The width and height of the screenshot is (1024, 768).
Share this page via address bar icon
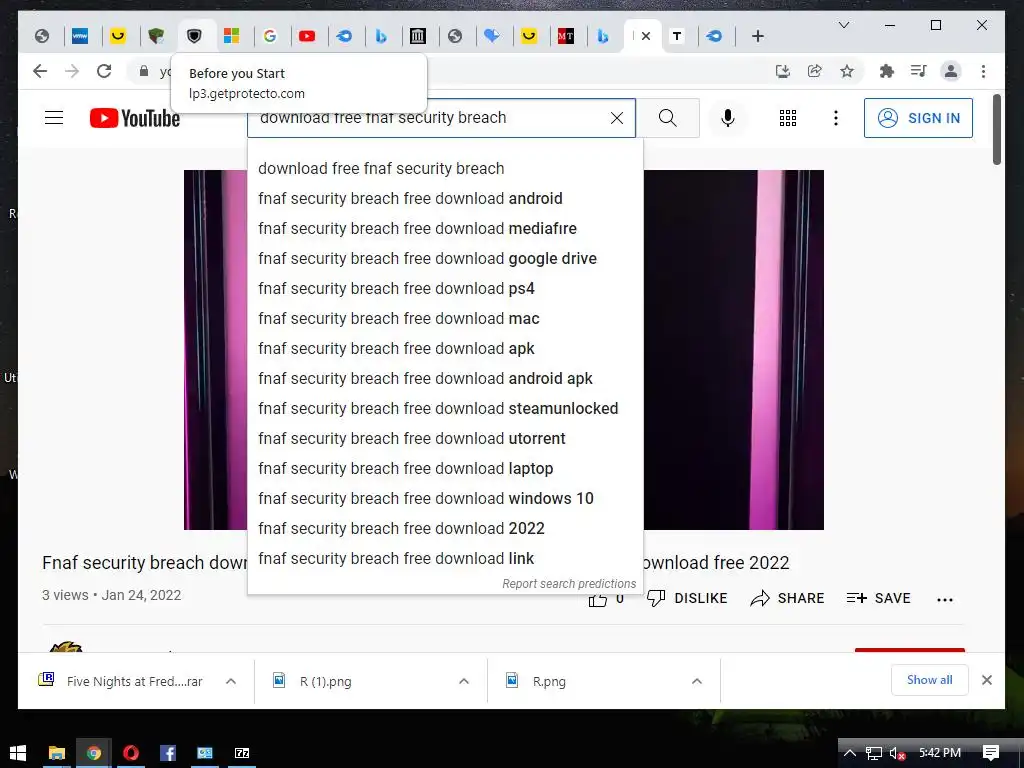click(814, 71)
